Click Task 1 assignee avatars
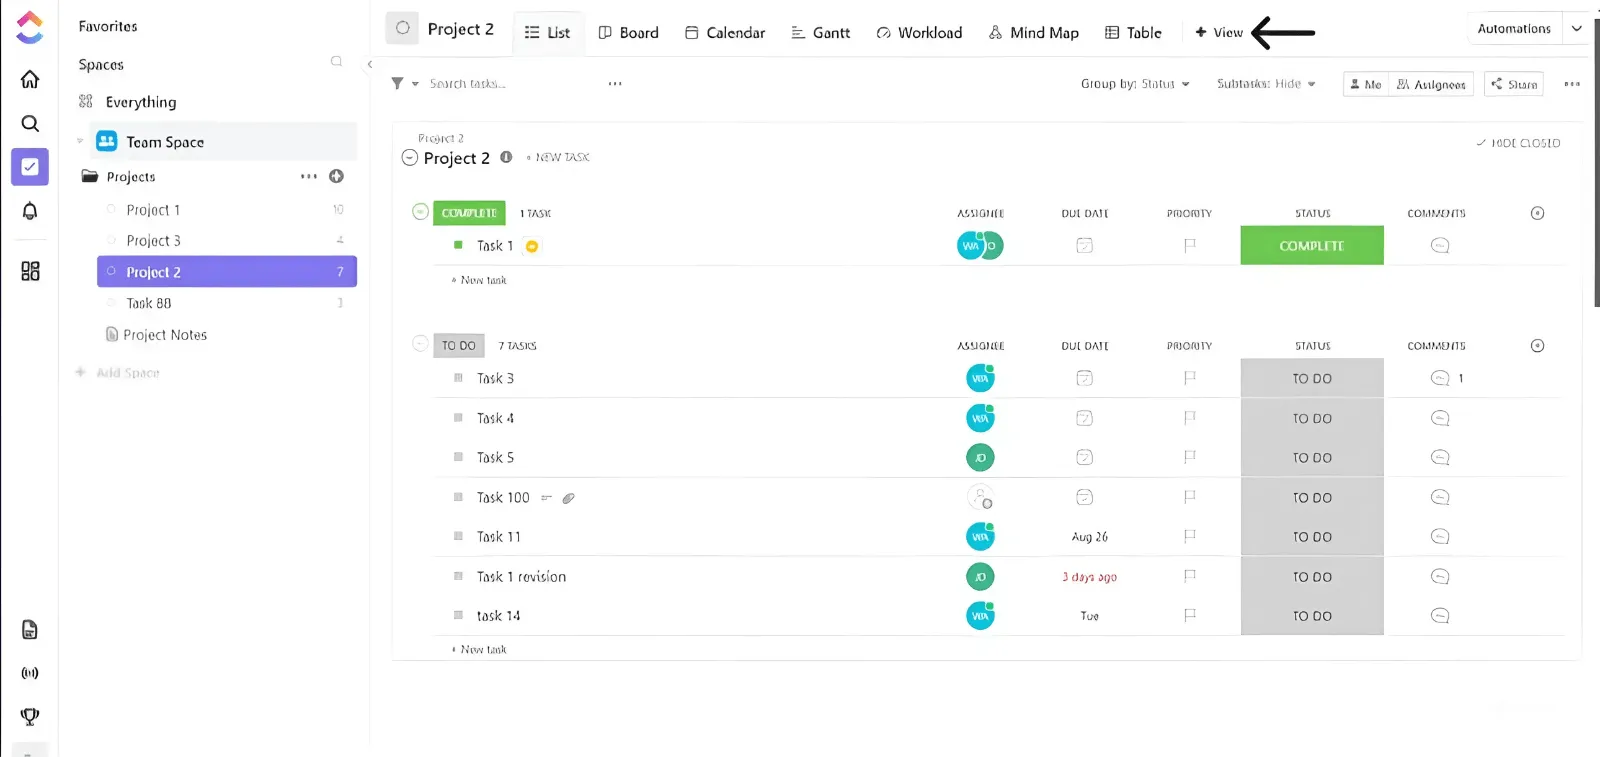Screen dimensions: 1600x757 tap(980, 245)
